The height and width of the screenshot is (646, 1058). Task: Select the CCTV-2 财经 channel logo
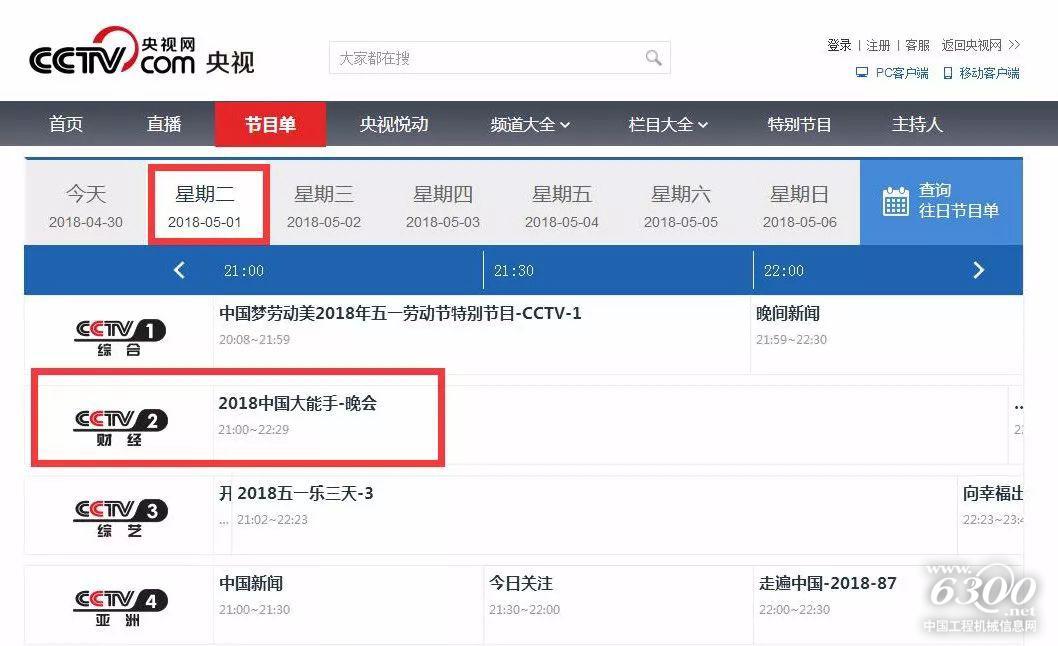pyautogui.click(x=119, y=425)
